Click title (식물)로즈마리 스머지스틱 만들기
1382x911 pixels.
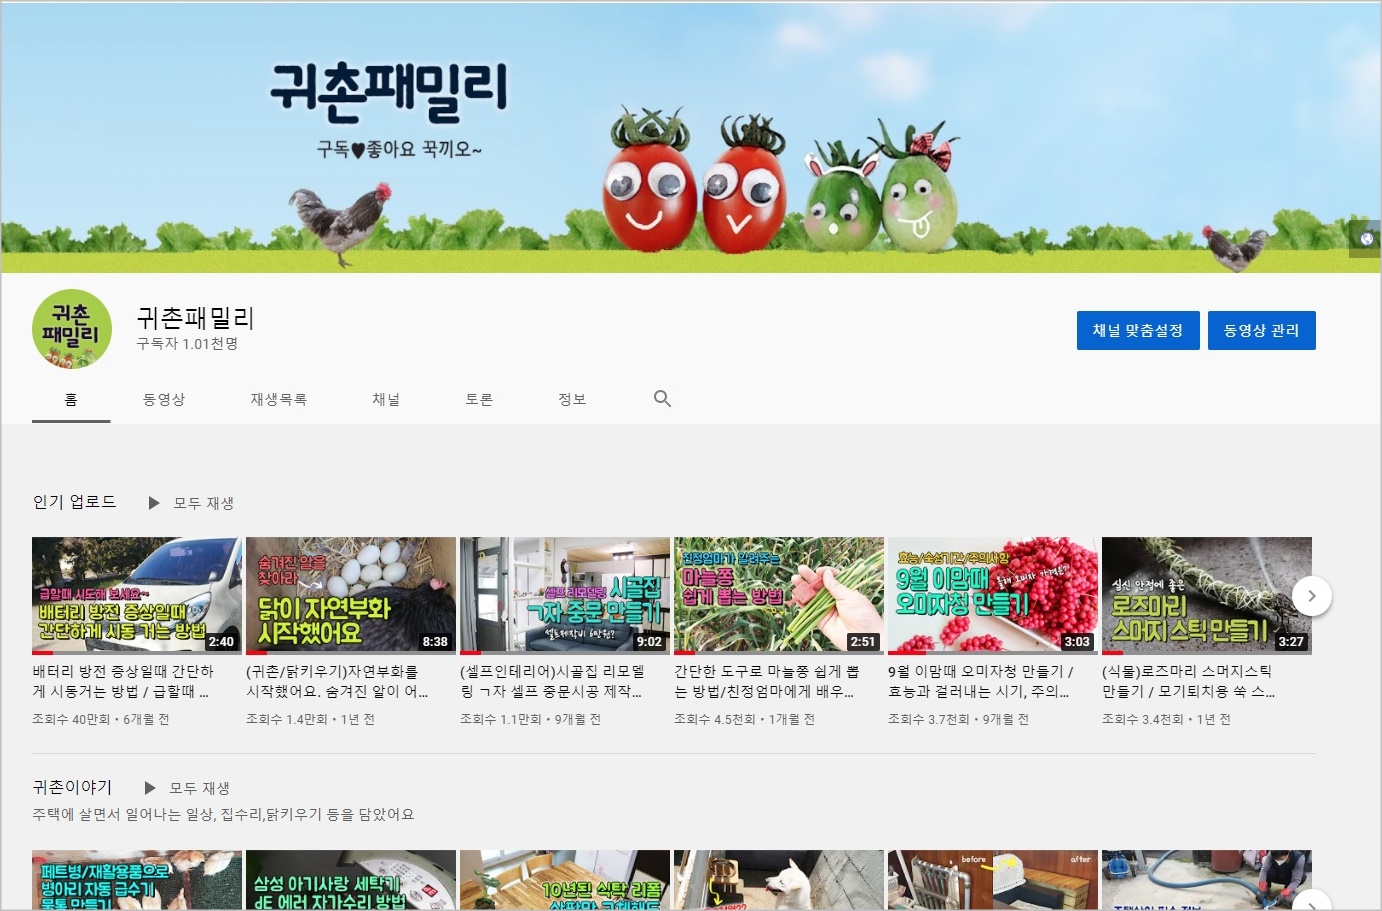click(x=1189, y=681)
